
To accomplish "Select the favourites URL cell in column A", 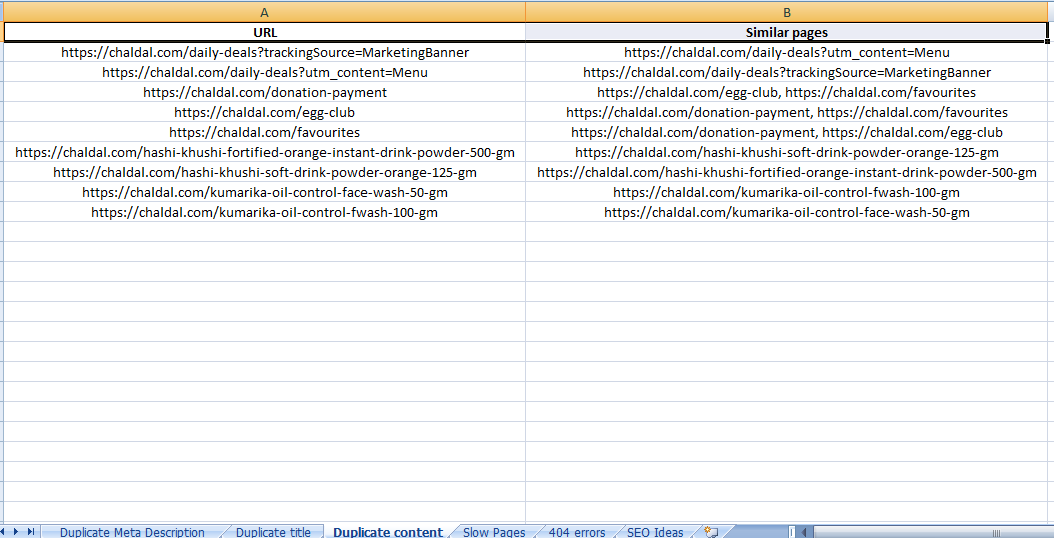I will (265, 132).
